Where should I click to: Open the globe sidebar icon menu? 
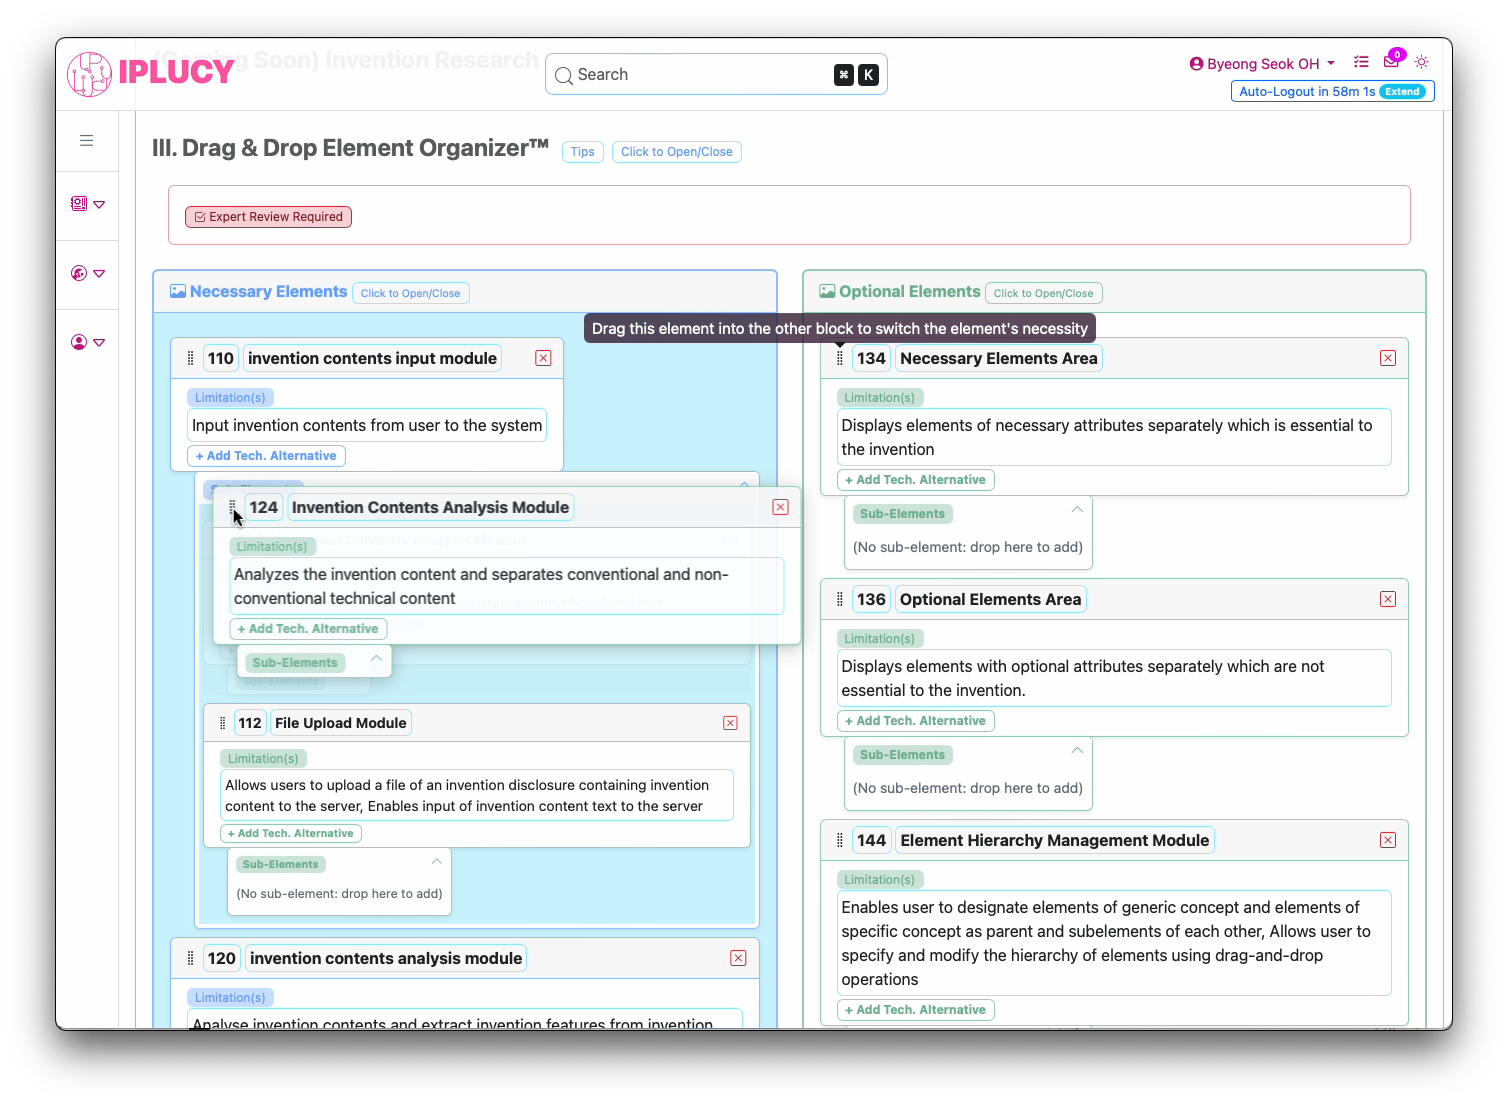[x=88, y=273]
